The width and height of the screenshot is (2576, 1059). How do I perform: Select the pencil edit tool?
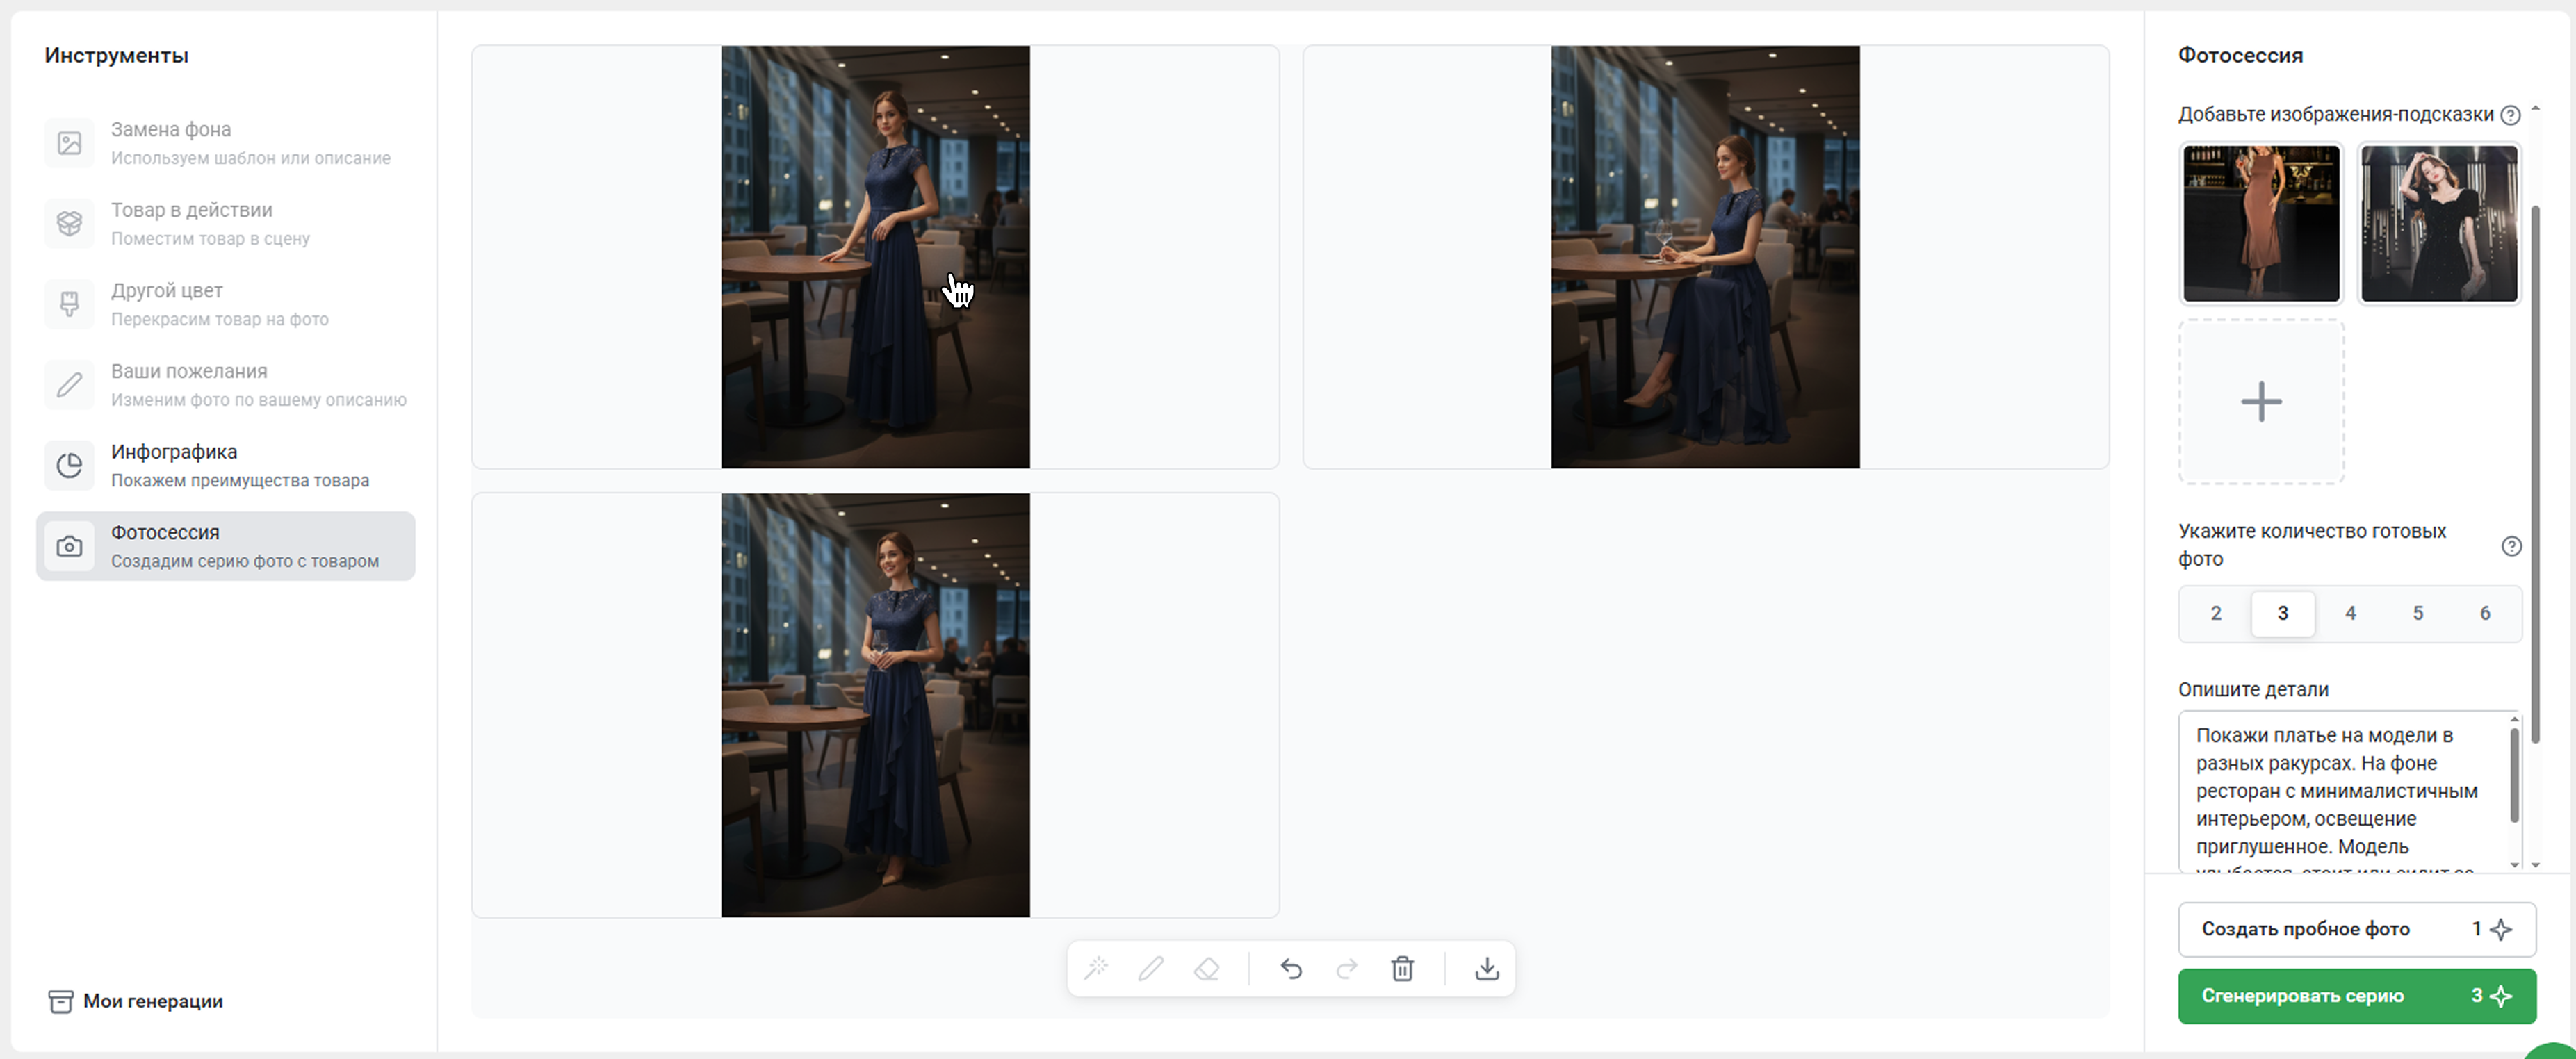[1151, 968]
